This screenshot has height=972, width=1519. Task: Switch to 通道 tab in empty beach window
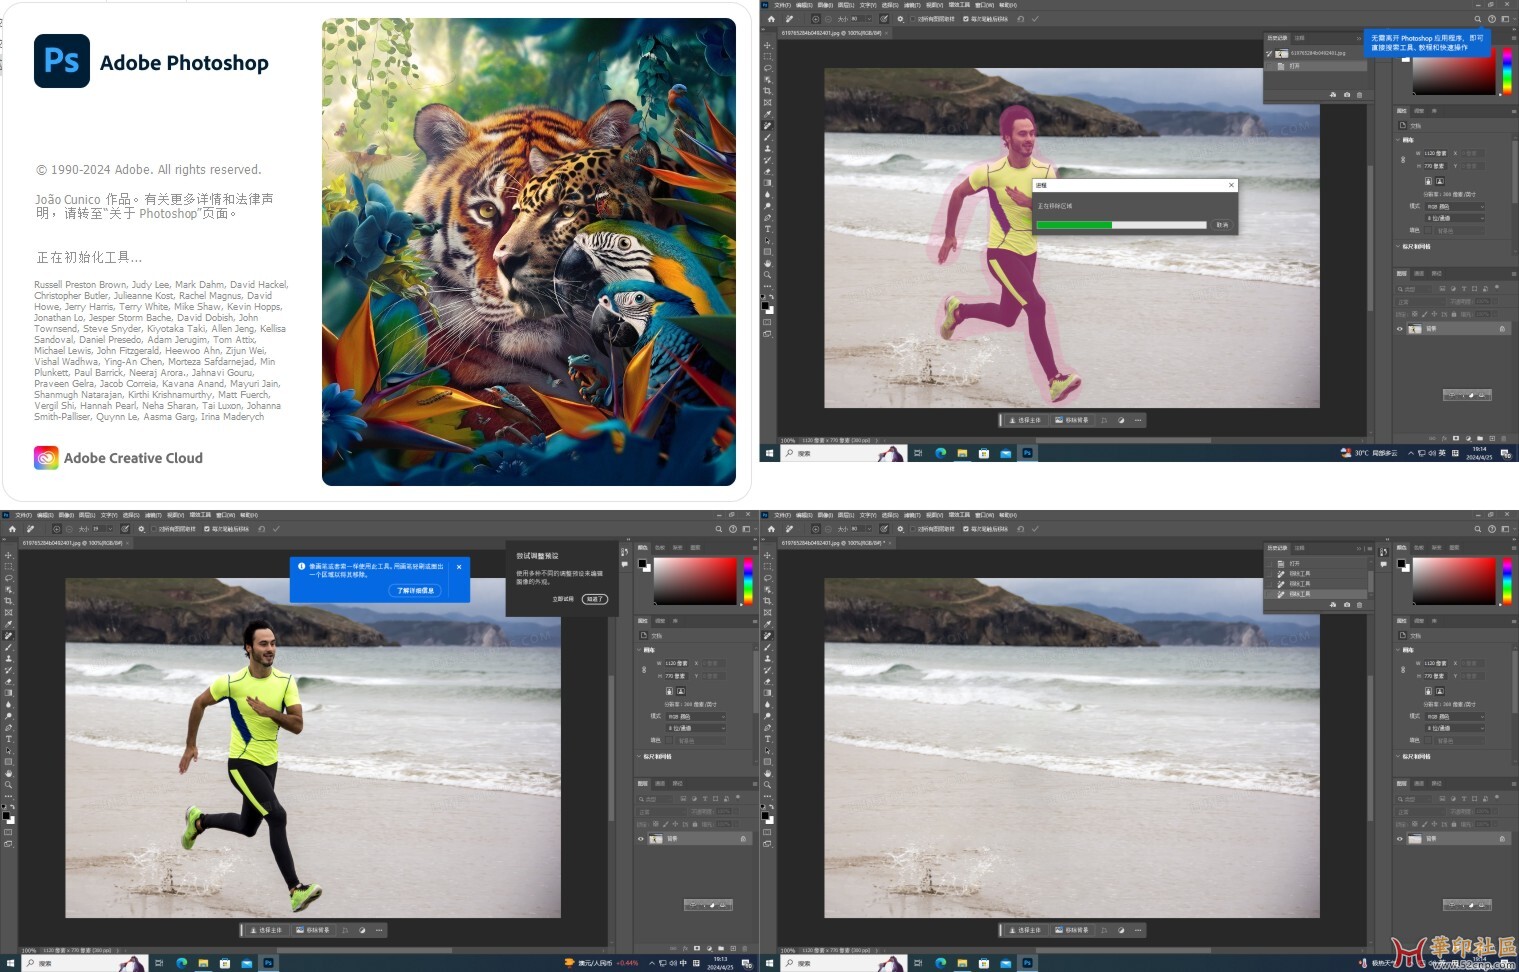pos(1419,783)
